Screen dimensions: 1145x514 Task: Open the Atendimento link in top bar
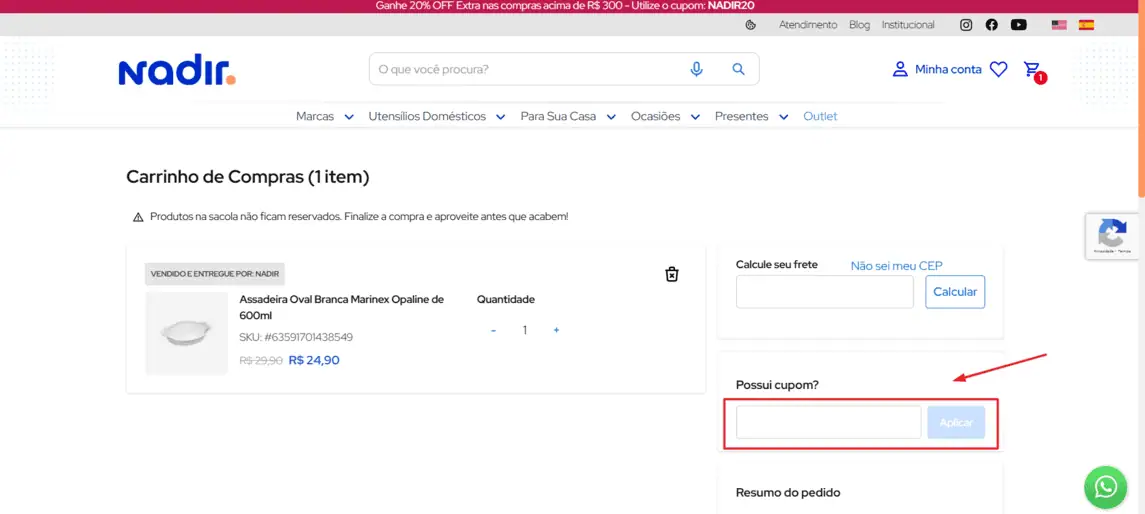[x=808, y=25]
